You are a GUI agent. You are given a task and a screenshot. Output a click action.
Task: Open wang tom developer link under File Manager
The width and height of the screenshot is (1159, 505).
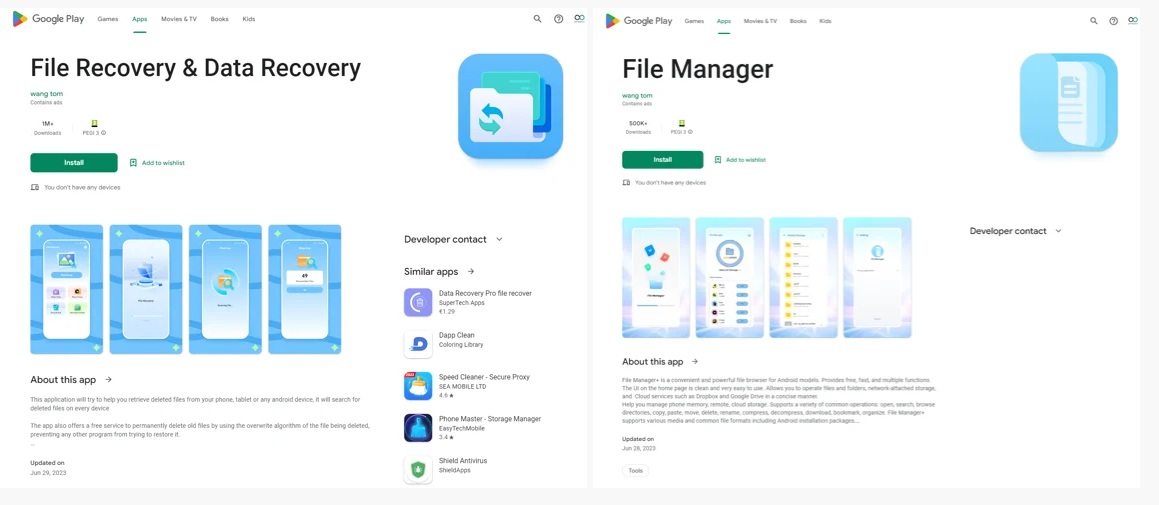[x=637, y=96]
